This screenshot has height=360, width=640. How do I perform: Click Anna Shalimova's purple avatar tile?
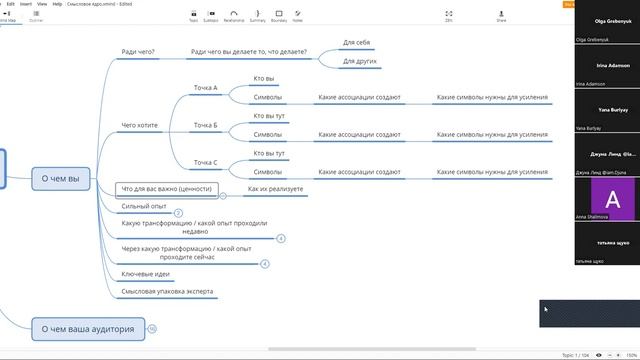(x=607, y=199)
